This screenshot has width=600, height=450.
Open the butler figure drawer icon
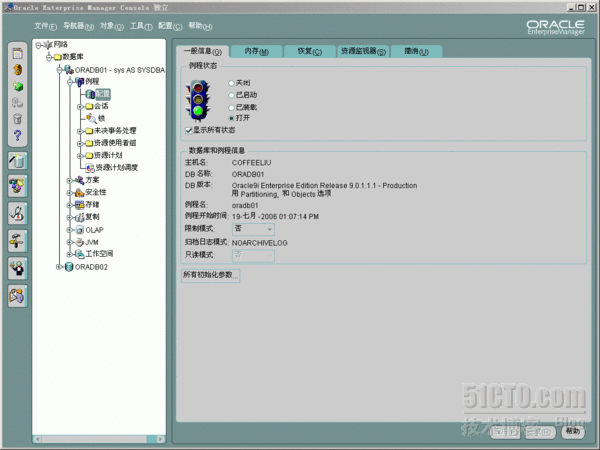pos(18,268)
